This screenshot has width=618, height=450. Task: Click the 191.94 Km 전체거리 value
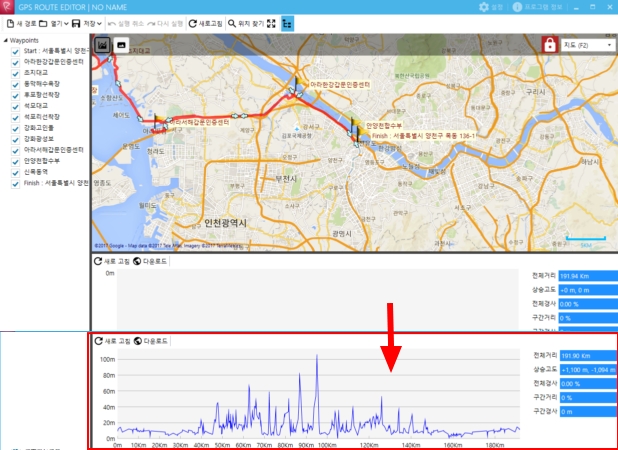(x=588, y=276)
